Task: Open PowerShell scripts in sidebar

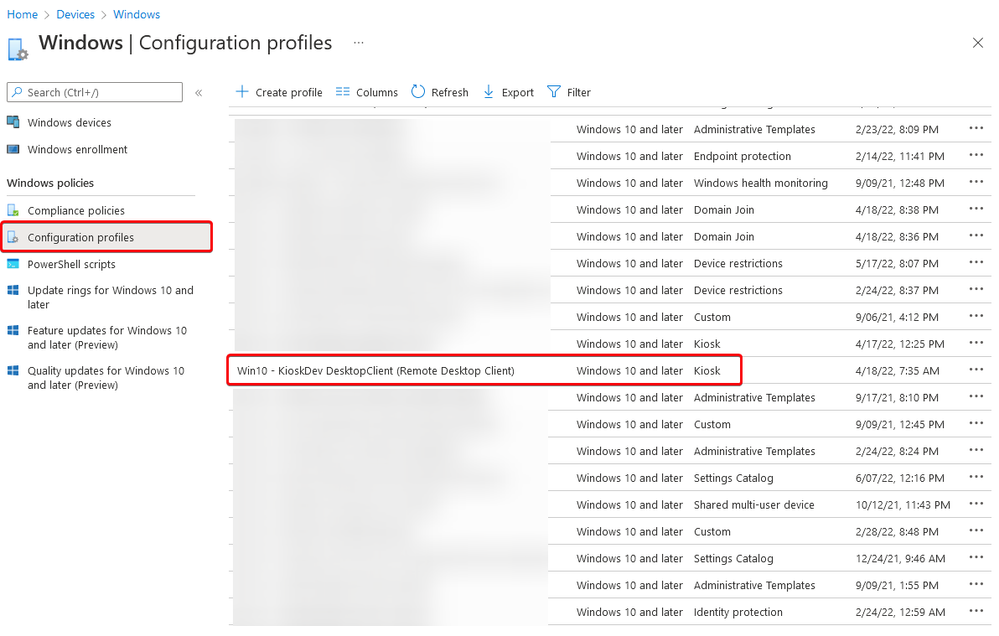Action: tap(71, 264)
